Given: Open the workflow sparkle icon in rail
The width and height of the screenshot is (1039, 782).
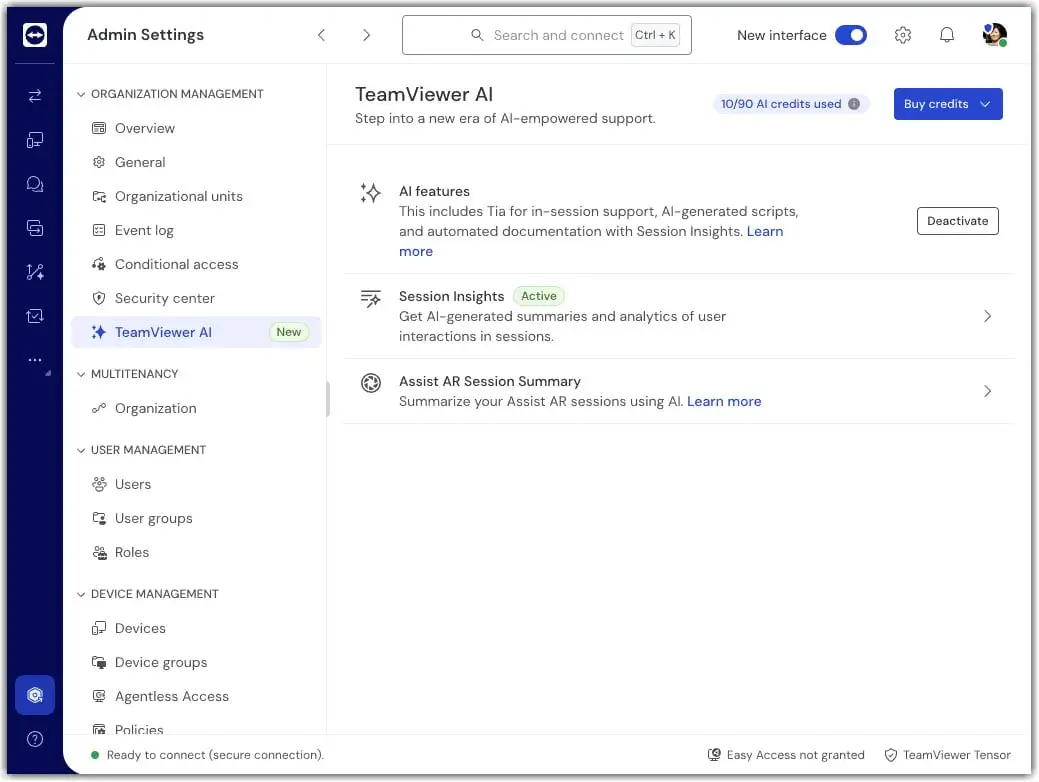Looking at the screenshot, I should coord(34,272).
